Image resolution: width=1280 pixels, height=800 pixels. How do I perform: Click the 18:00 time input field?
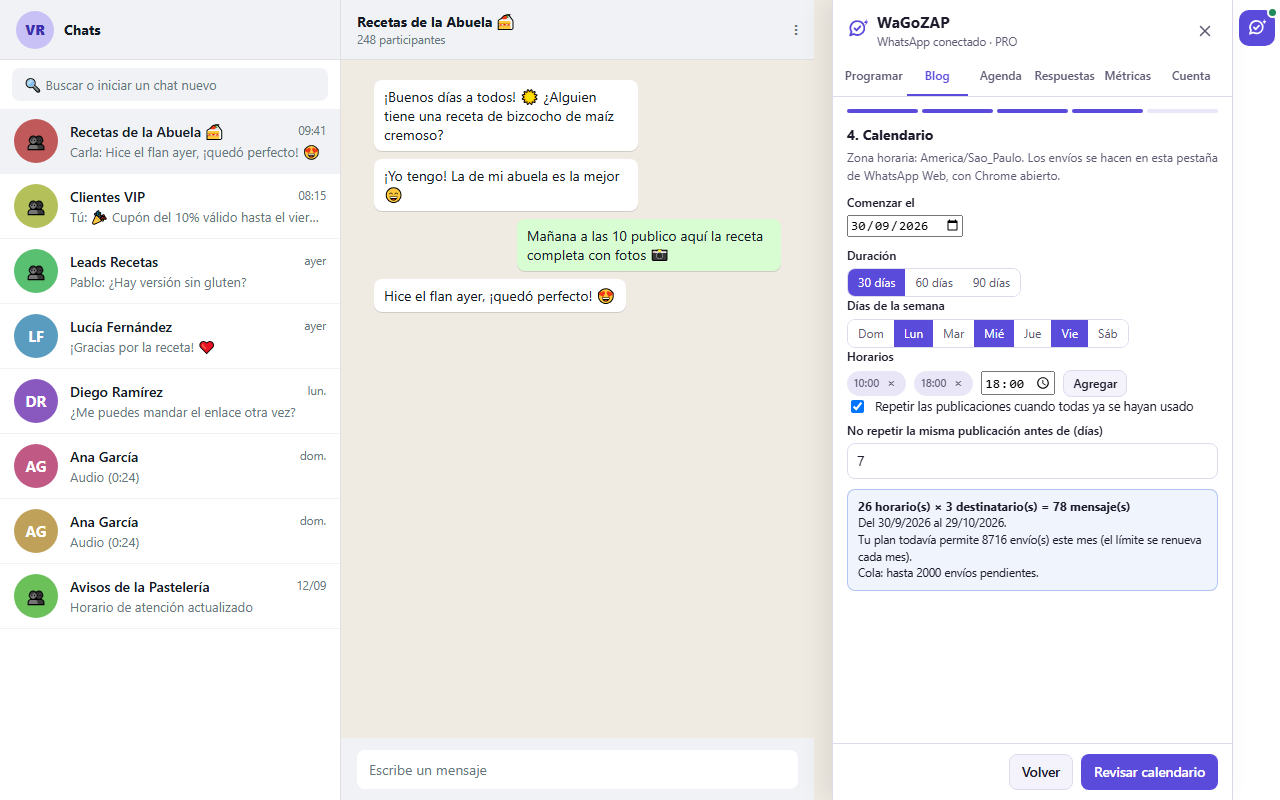coord(1018,383)
